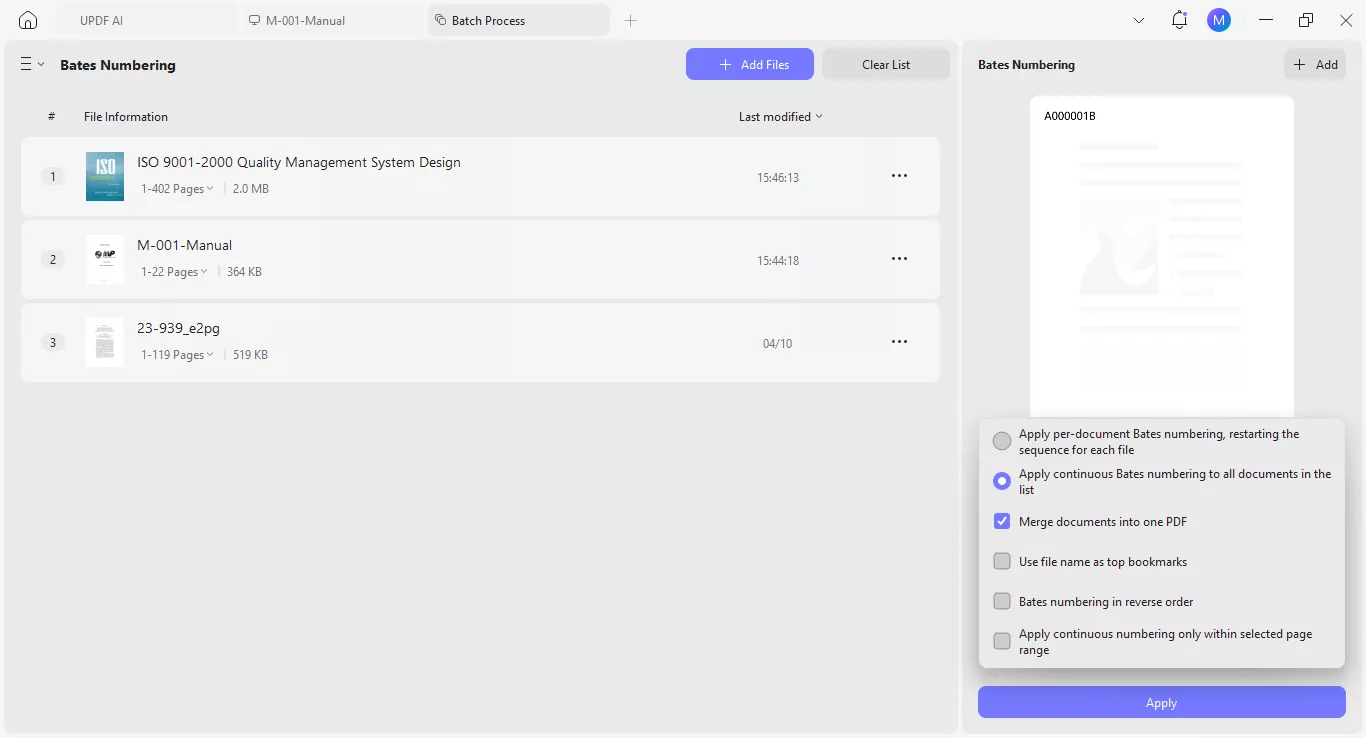This screenshot has width=1366, height=738.
Task: Open more options for M-001-Manual
Action: [899, 258]
